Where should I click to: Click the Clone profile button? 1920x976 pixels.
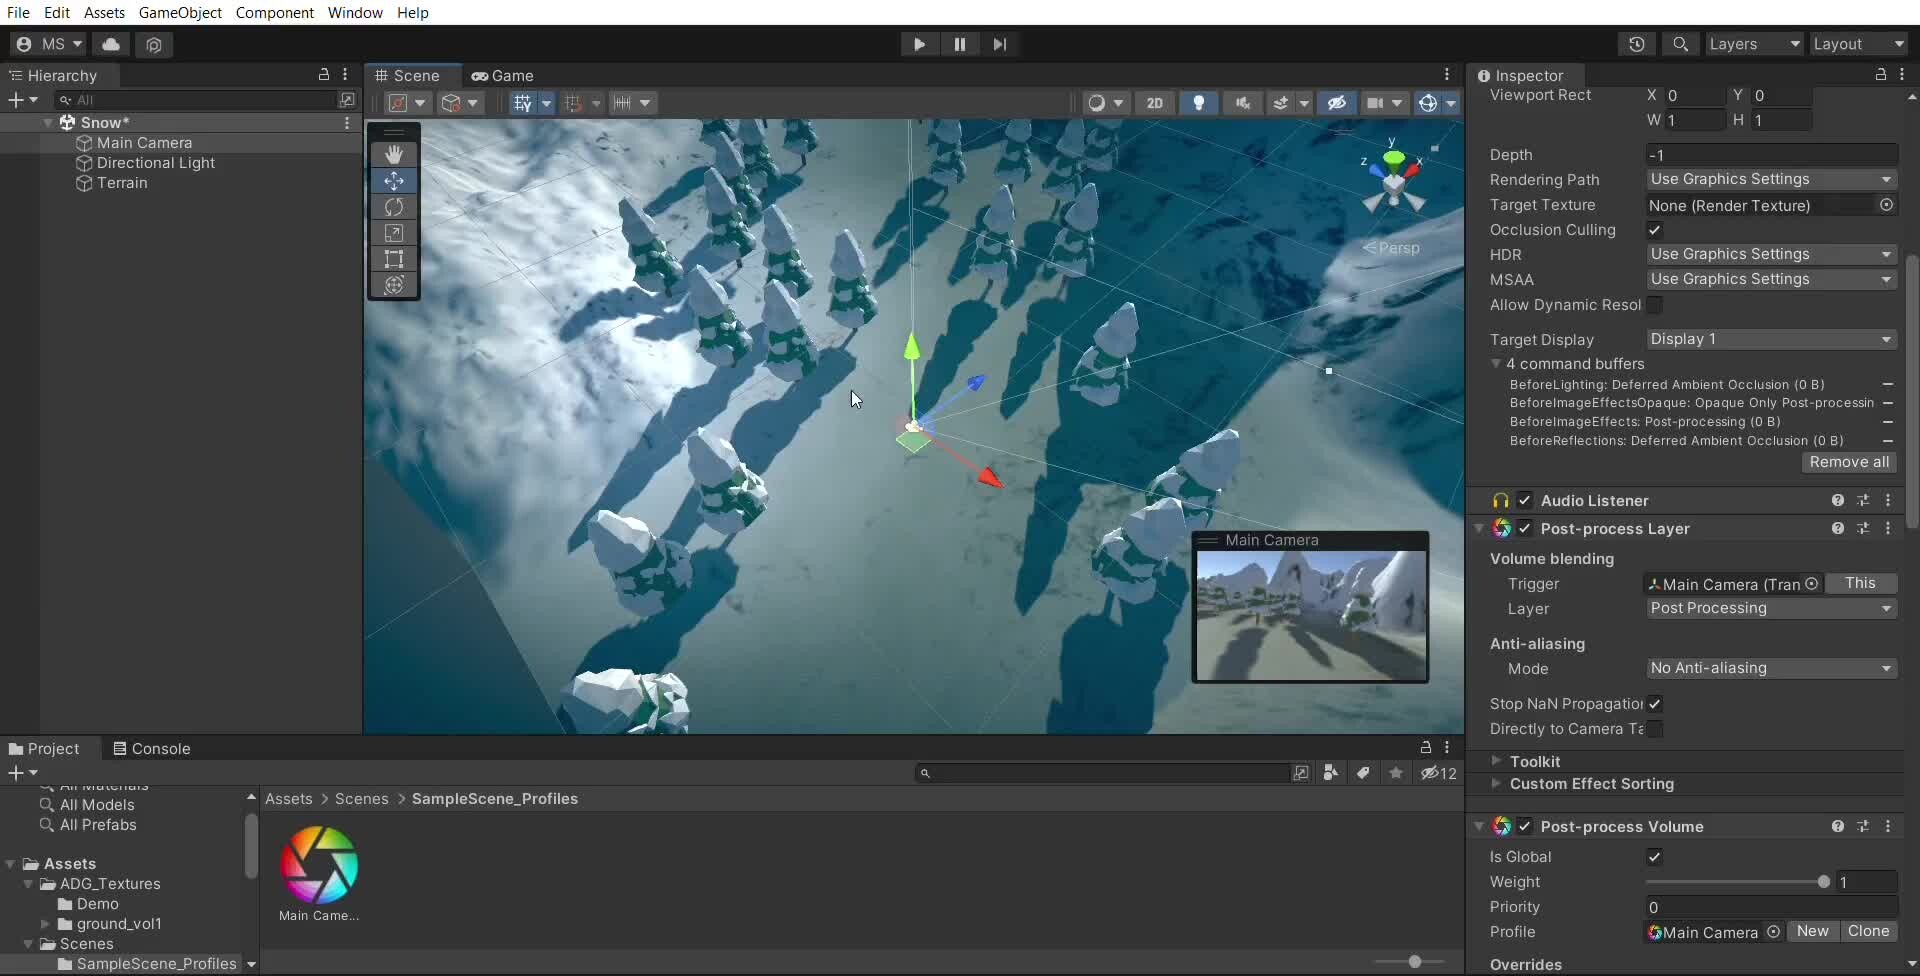coord(1868,931)
